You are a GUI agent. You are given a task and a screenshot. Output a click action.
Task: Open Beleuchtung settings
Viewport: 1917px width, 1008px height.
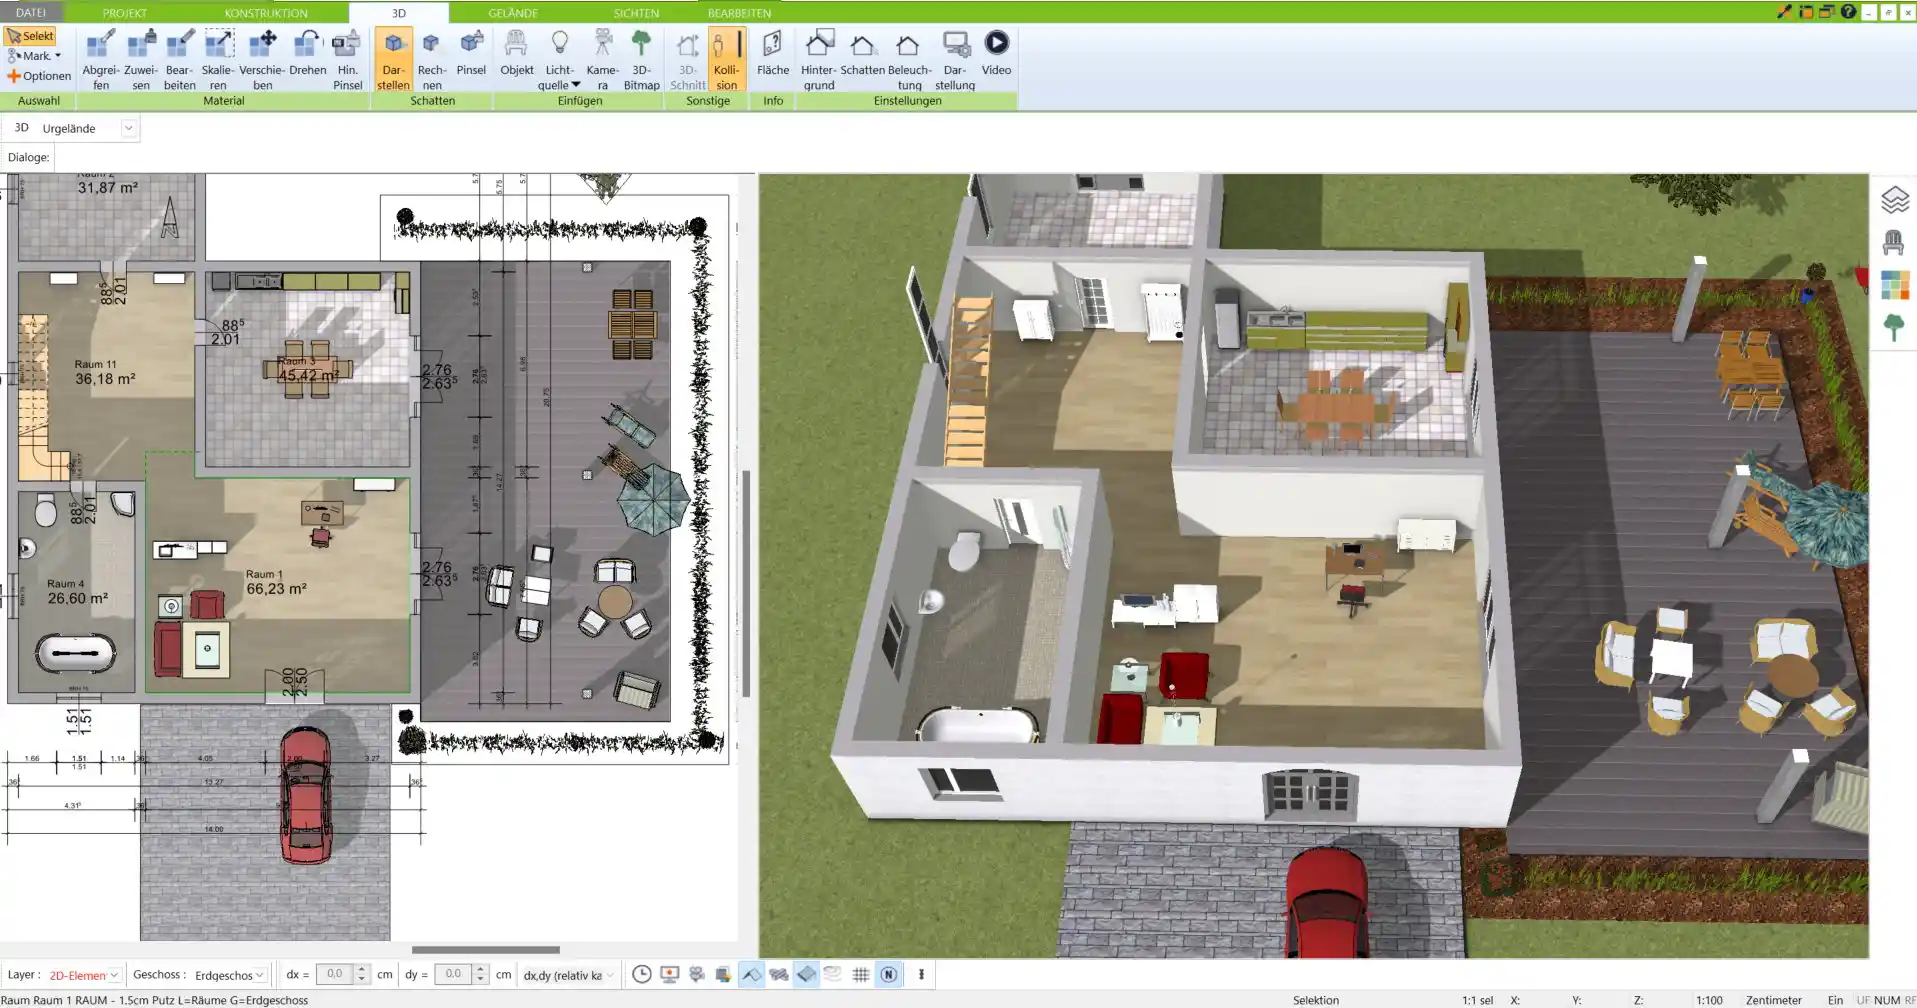pyautogui.click(x=909, y=60)
